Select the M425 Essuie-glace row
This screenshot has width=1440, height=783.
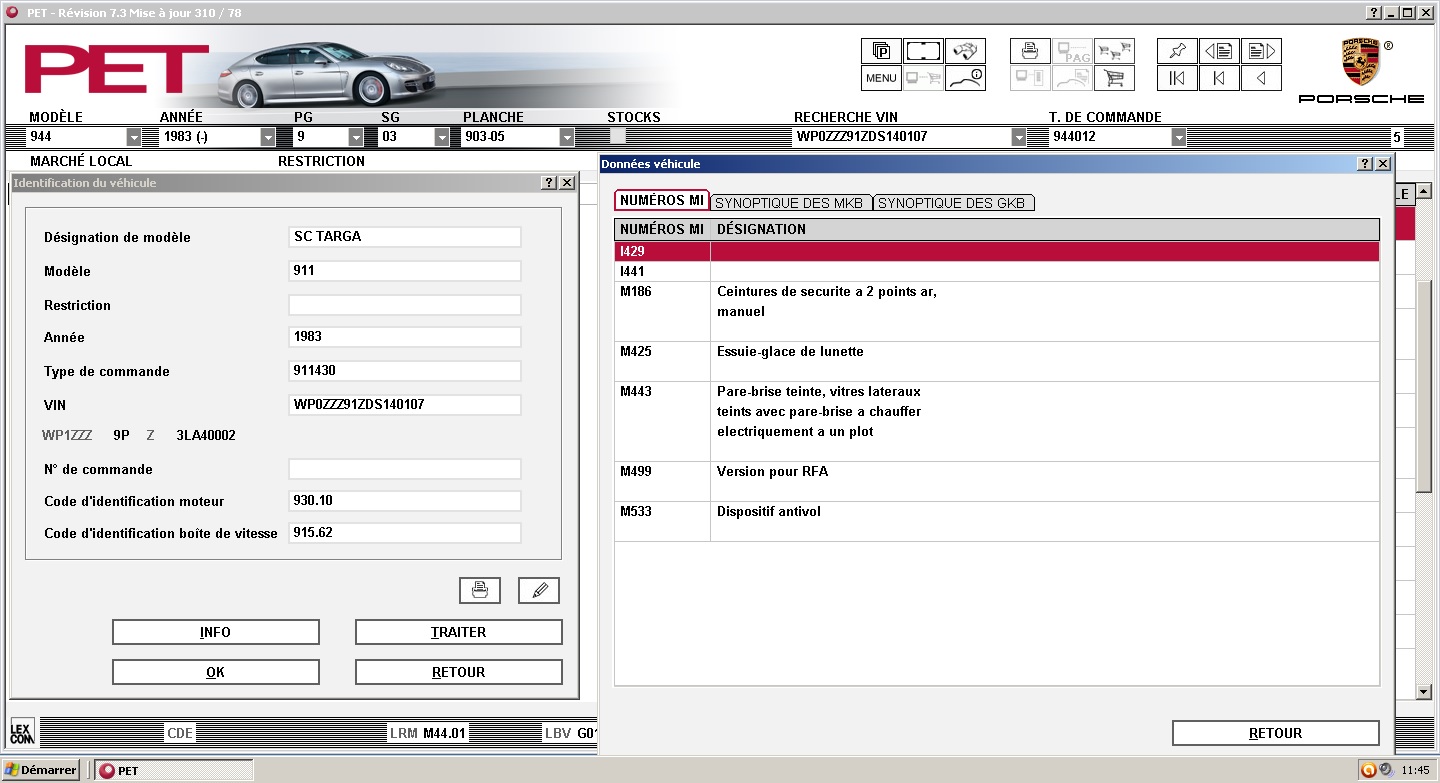pyautogui.click(x=997, y=362)
